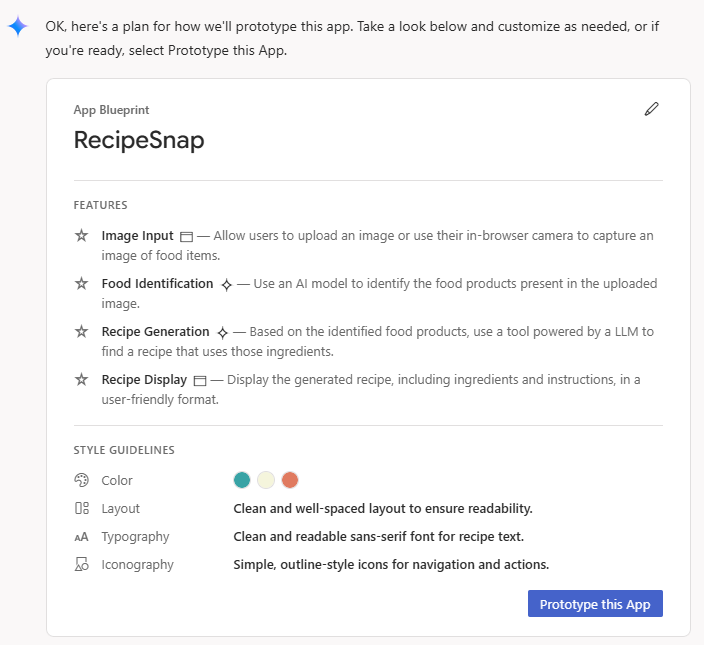The width and height of the screenshot is (704, 645).
Task: Click the pencil edit icon for App Blueprint
Action: (x=652, y=109)
